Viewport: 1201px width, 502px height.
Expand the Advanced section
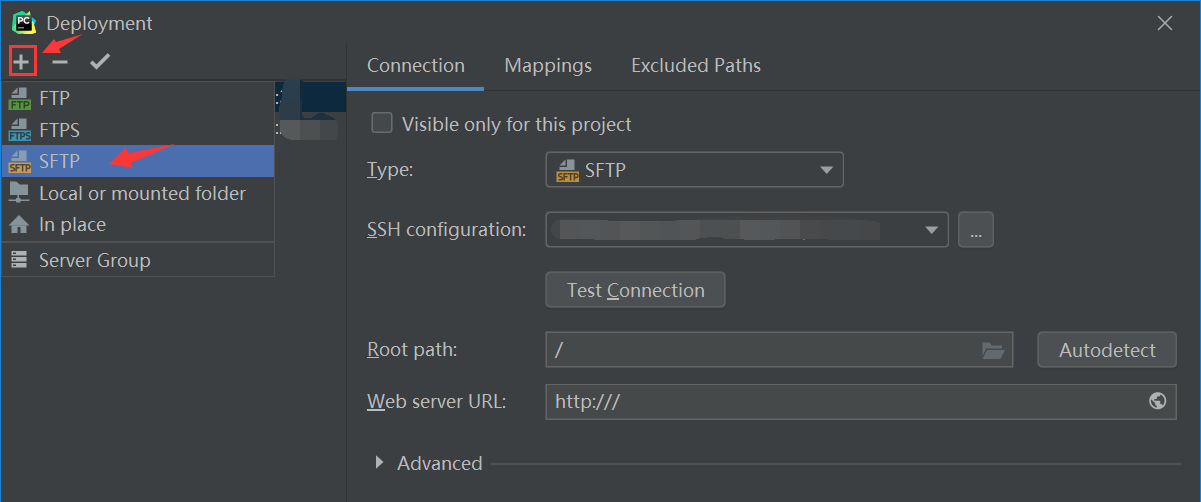pos(380,463)
